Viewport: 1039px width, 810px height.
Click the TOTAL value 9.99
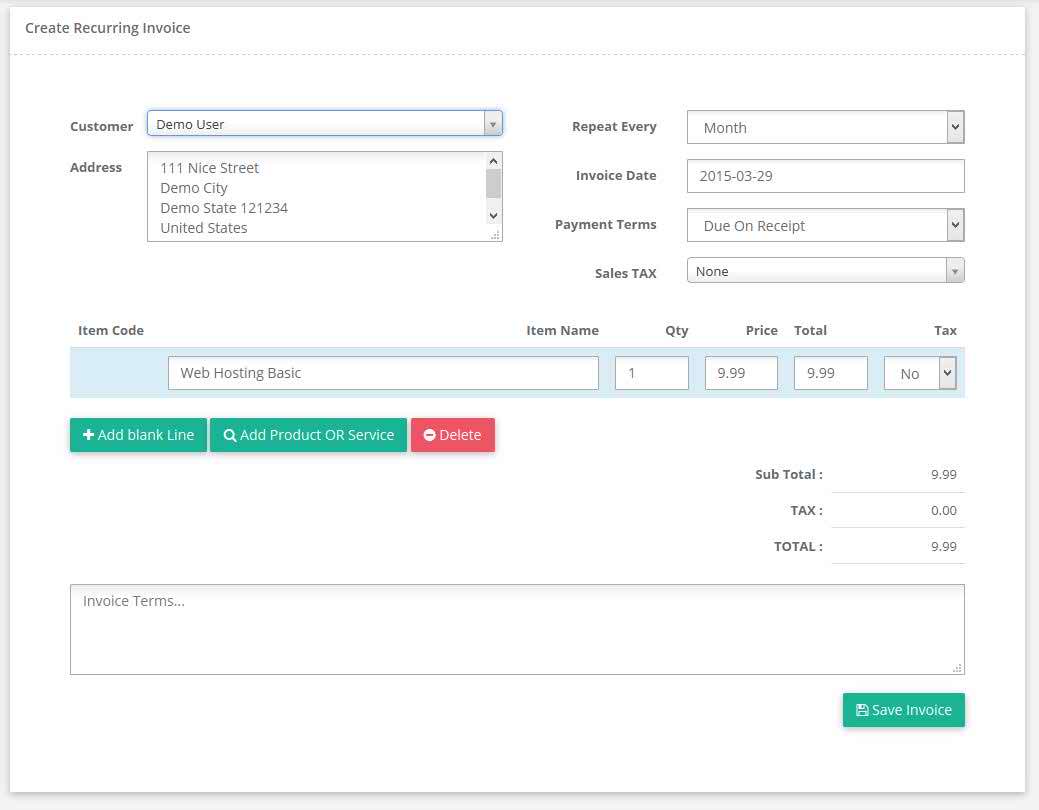coord(944,546)
